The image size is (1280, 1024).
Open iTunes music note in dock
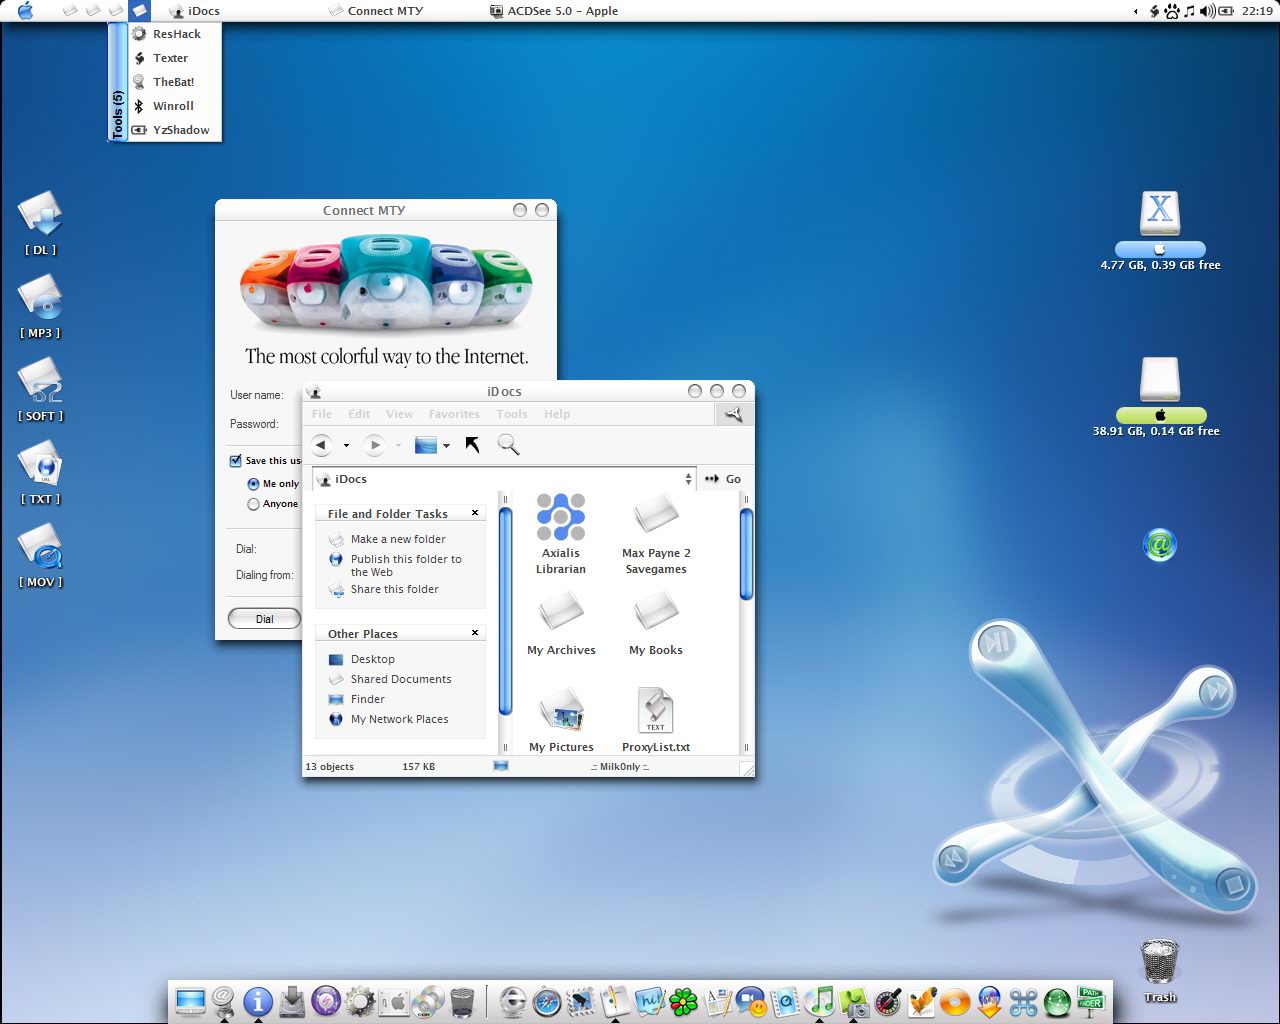[x=820, y=1001]
